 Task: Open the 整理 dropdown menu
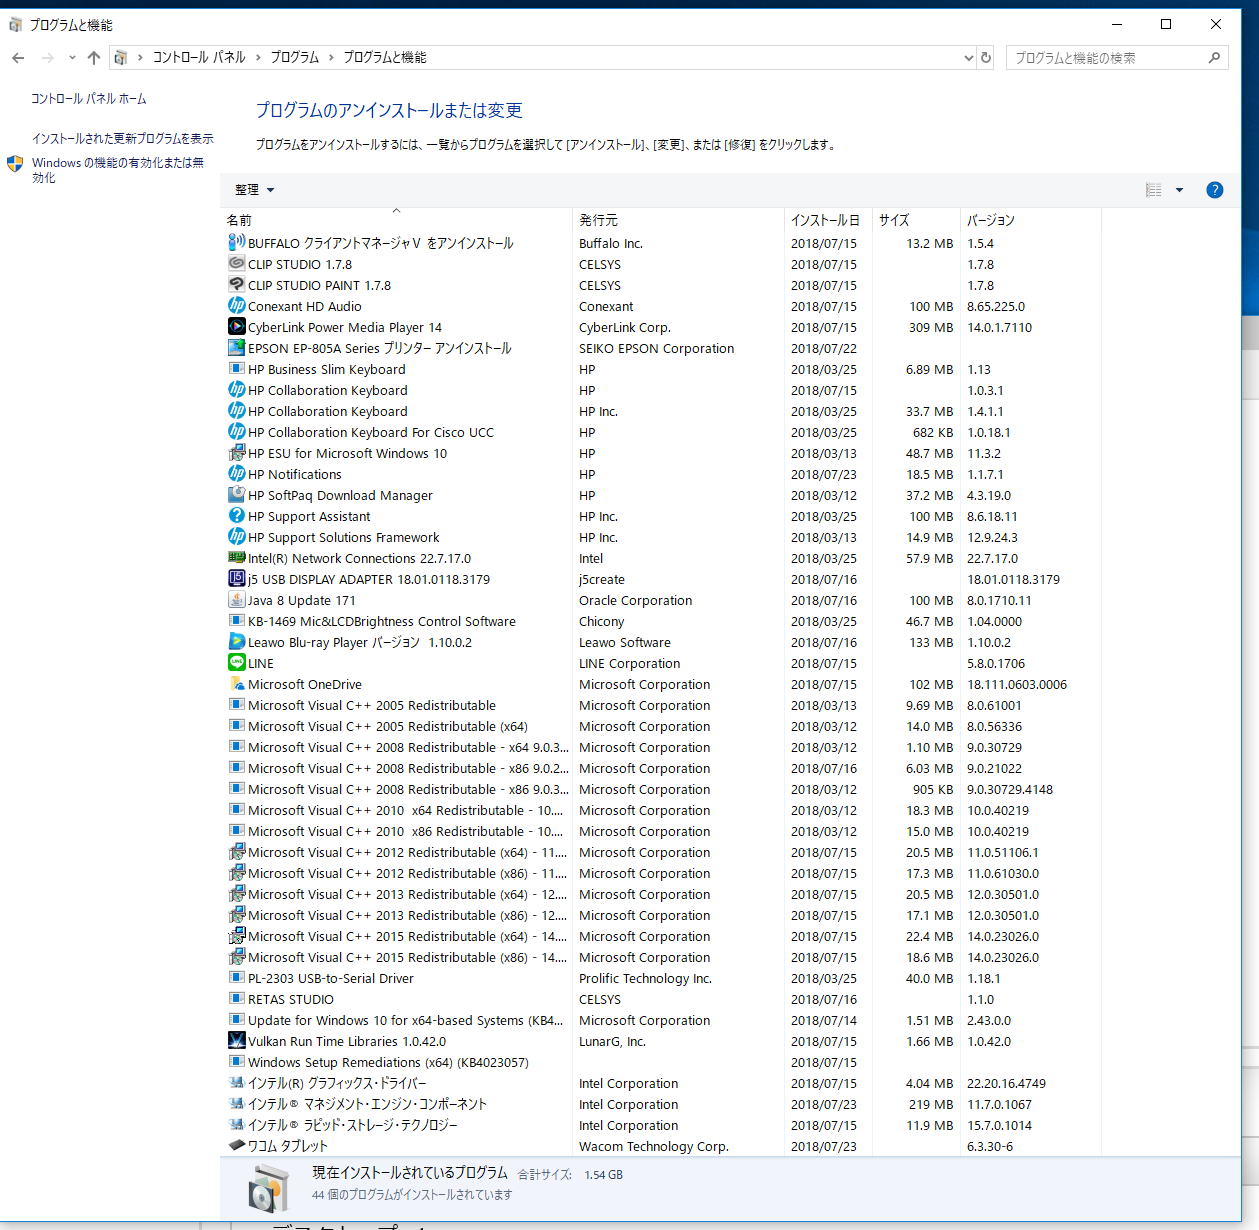[x=254, y=190]
